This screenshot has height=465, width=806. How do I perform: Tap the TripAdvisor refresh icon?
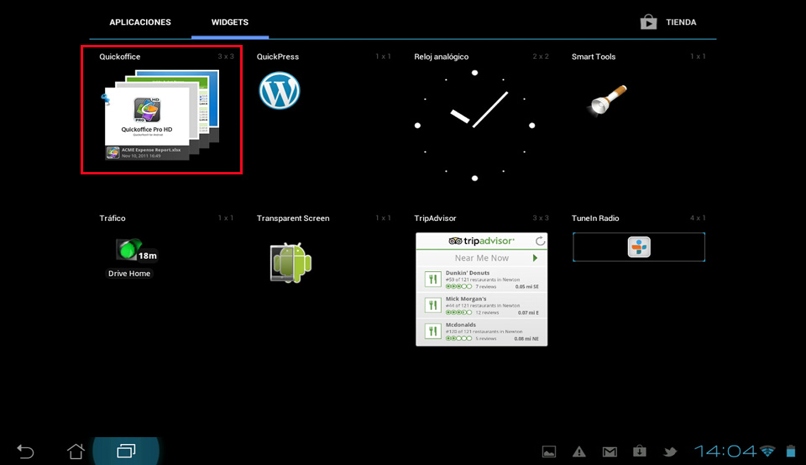click(540, 240)
